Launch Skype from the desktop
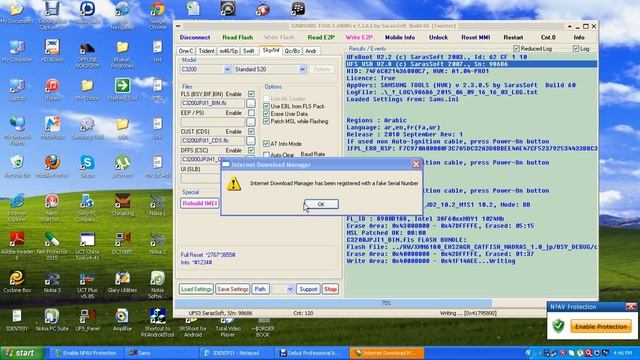This screenshot has width=640, height=360. (87, 167)
